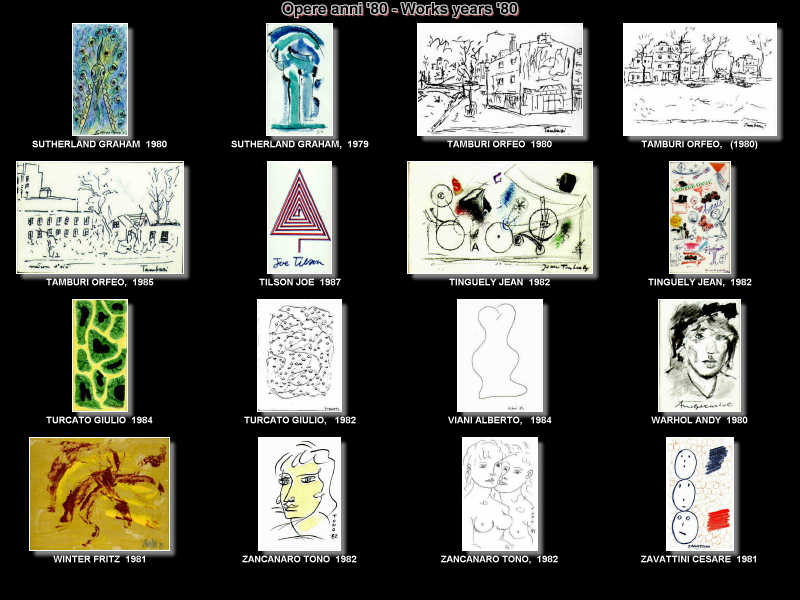Image resolution: width=800 pixels, height=600 pixels.
Task: Select the Tamburi Orfeo 1980 street sketch
Action: [x=499, y=79]
